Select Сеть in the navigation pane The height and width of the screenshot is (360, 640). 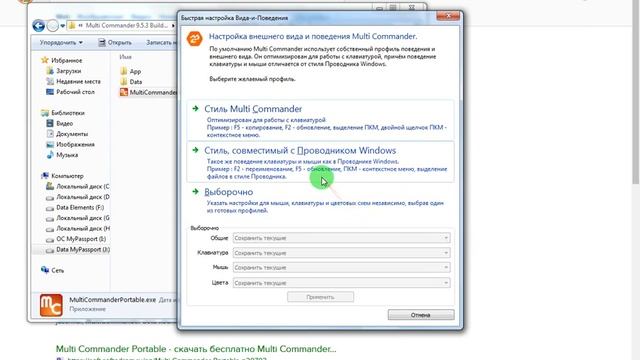coord(58,271)
